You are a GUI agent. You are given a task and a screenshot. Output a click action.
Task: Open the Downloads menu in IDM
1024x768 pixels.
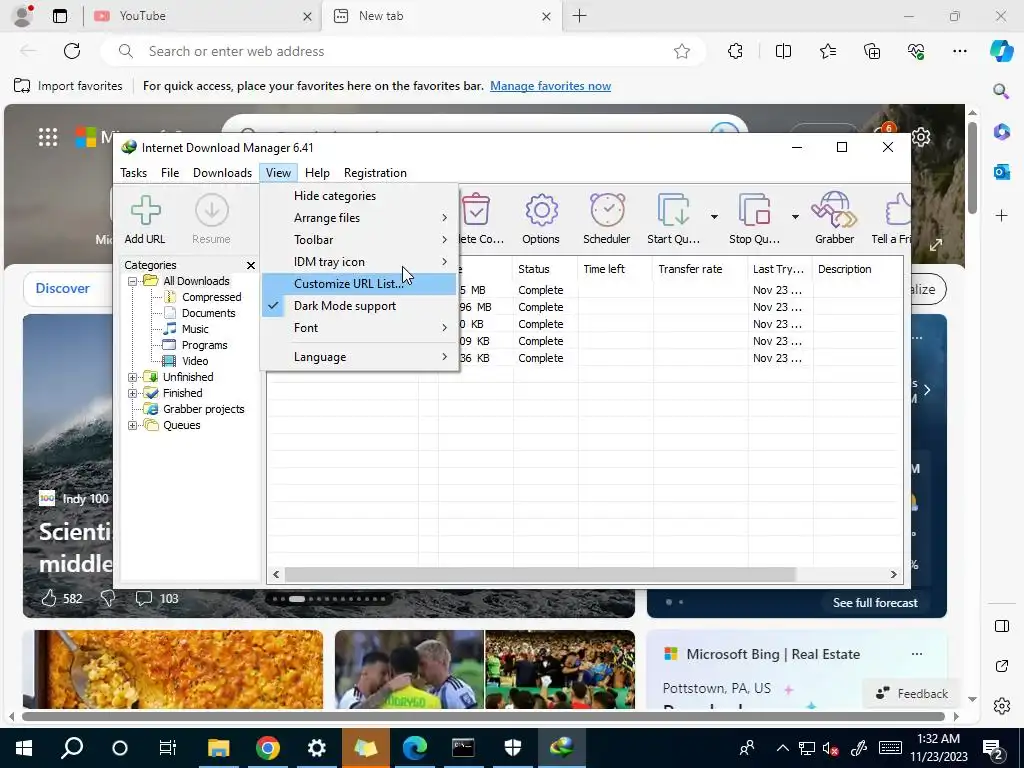[222, 173]
